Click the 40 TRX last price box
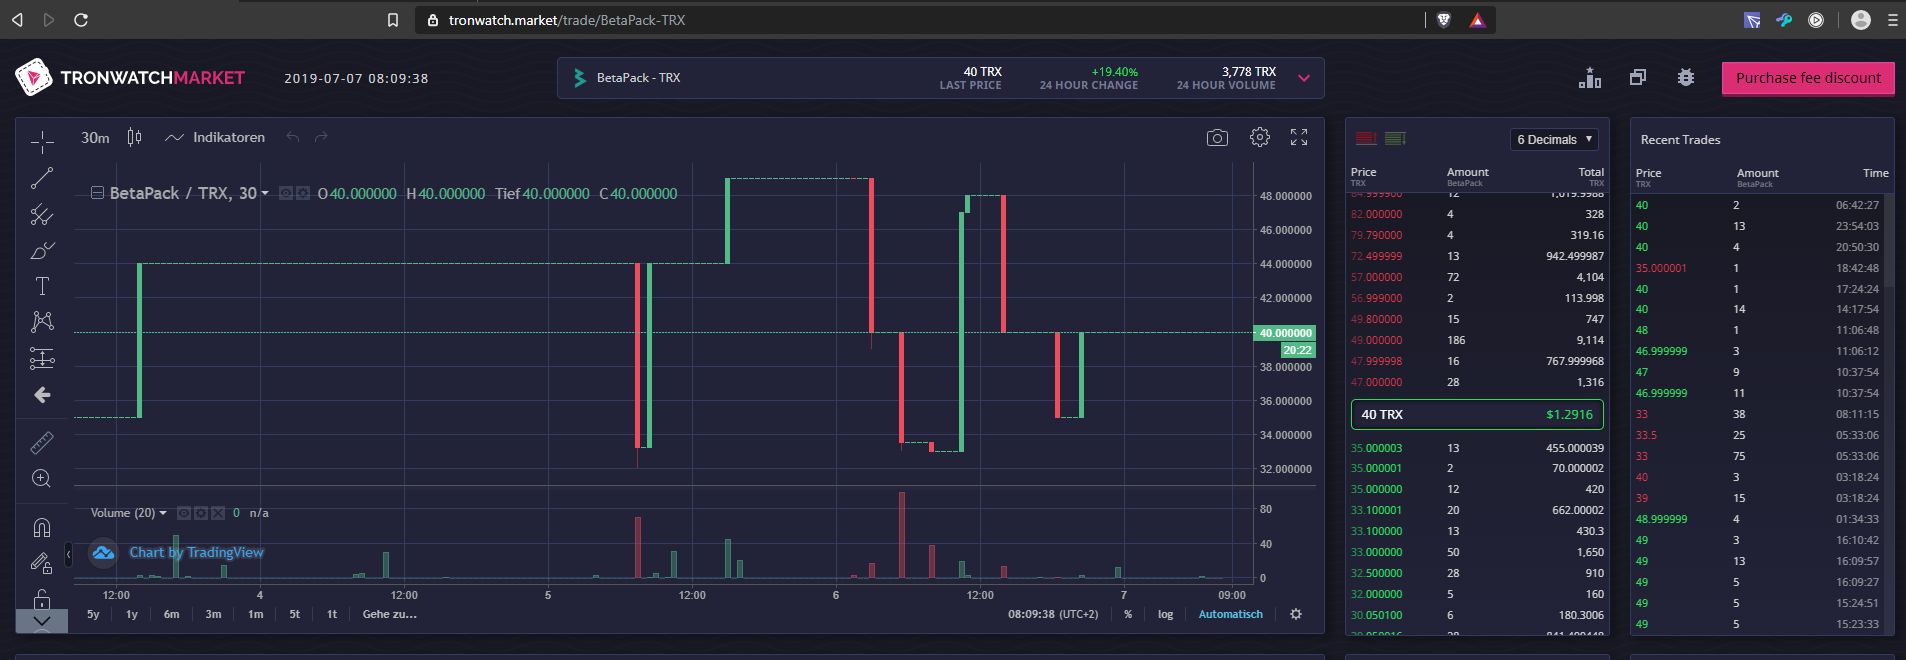 [x=1477, y=414]
